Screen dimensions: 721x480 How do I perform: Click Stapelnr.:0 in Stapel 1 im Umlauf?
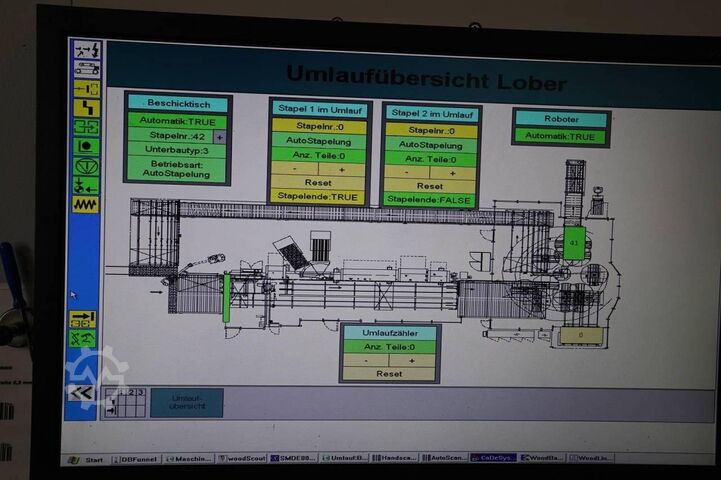pyautogui.click(x=319, y=126)
